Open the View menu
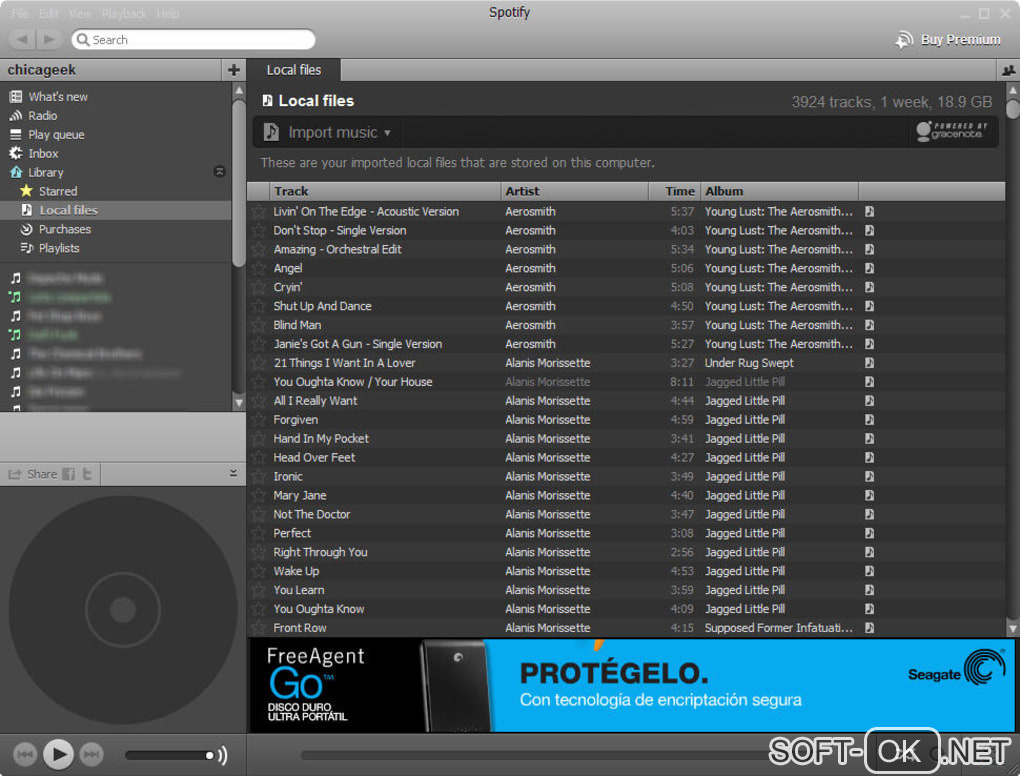The width and height of the screenshot is (1020, 776). 80,14
